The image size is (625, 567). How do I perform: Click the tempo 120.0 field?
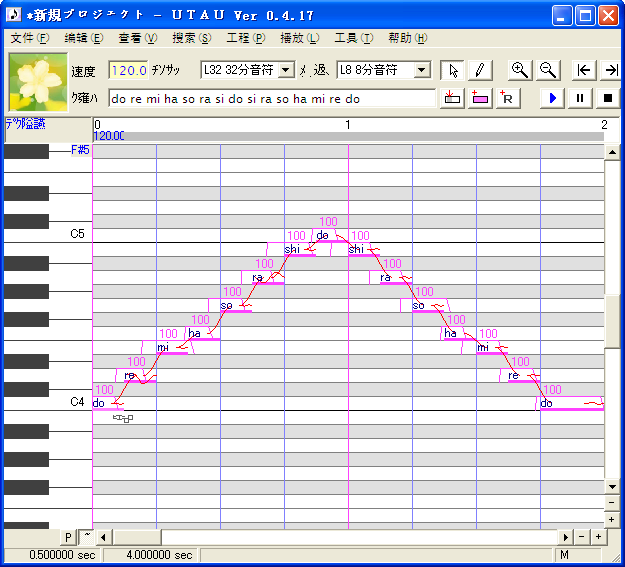click(128, 71)
